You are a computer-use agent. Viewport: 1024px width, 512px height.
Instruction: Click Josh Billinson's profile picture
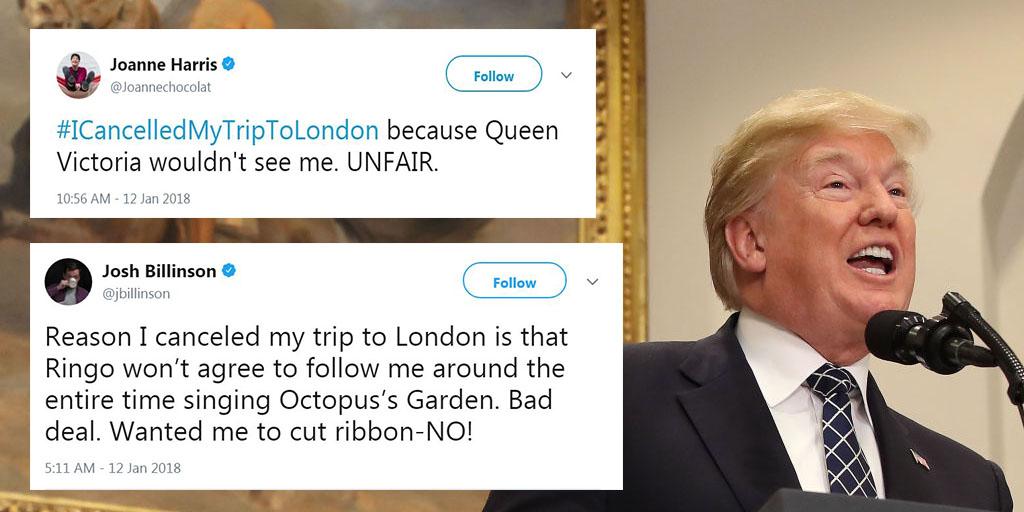pyautogui.click(x=68, y=281)
